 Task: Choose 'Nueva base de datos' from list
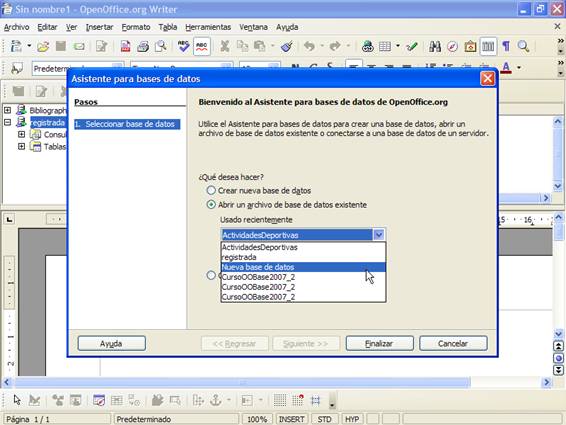[x=303, y=267]
